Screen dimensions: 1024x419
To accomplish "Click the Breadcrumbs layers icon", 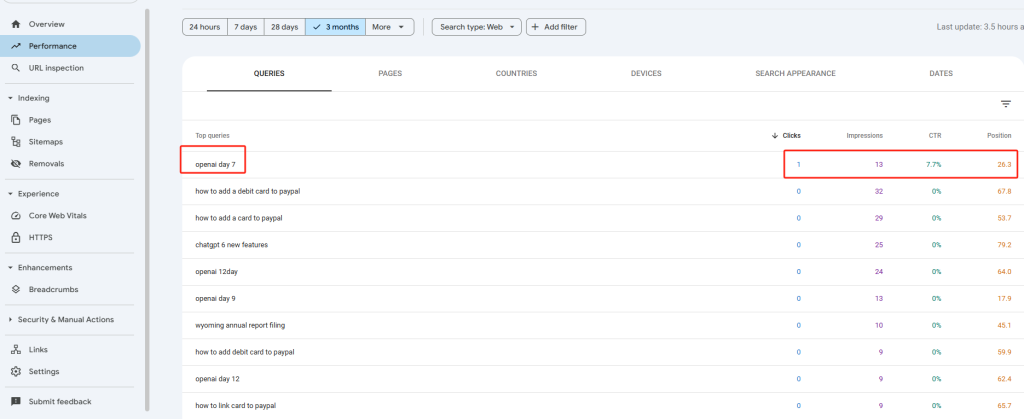I will pos(16,290).
